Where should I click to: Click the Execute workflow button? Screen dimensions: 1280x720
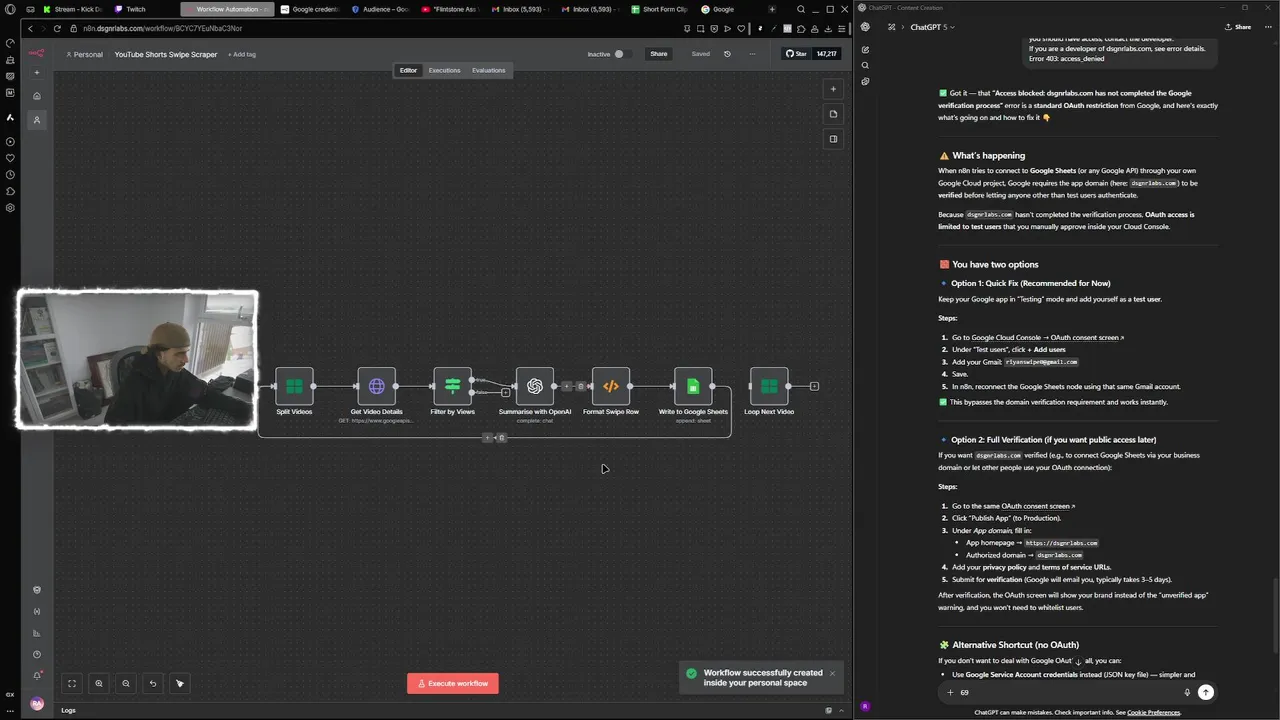(453, 683)
